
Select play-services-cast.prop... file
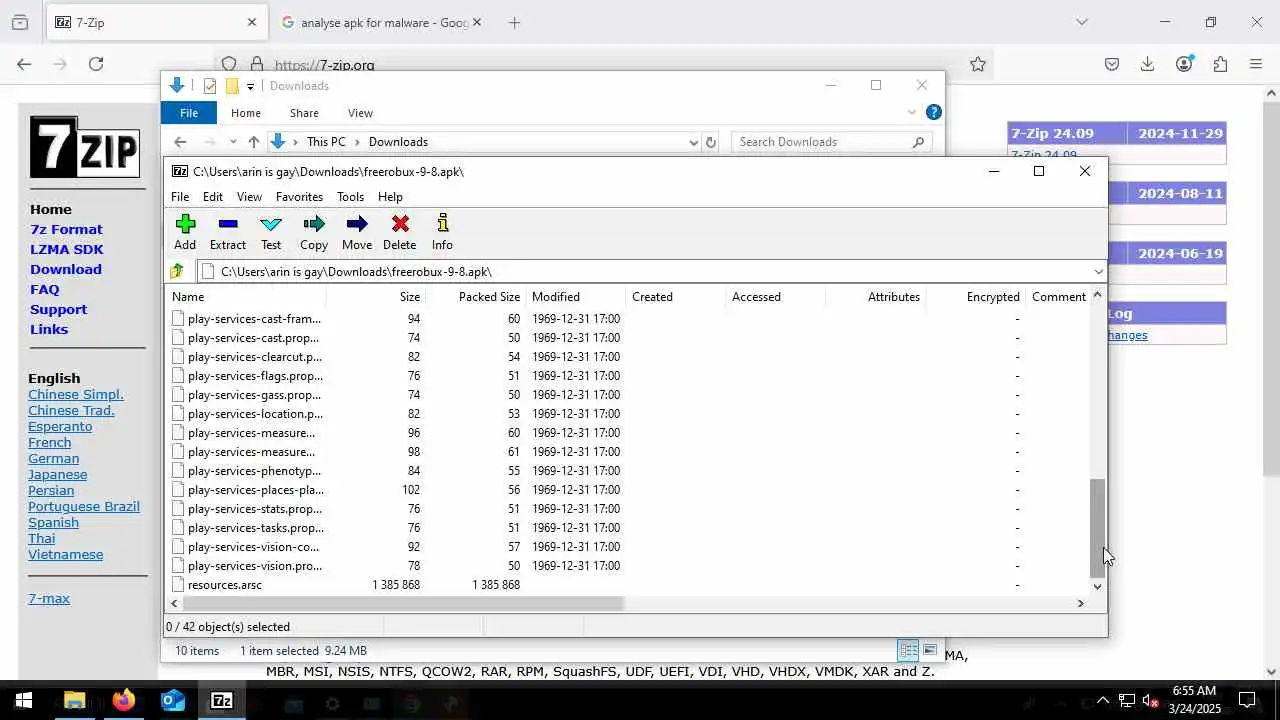point(254,338)
